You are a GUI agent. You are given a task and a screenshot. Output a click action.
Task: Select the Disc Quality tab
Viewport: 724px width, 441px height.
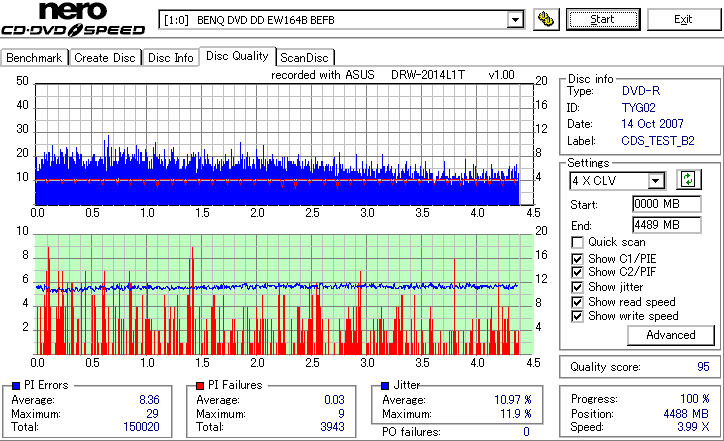pos(237,56)
